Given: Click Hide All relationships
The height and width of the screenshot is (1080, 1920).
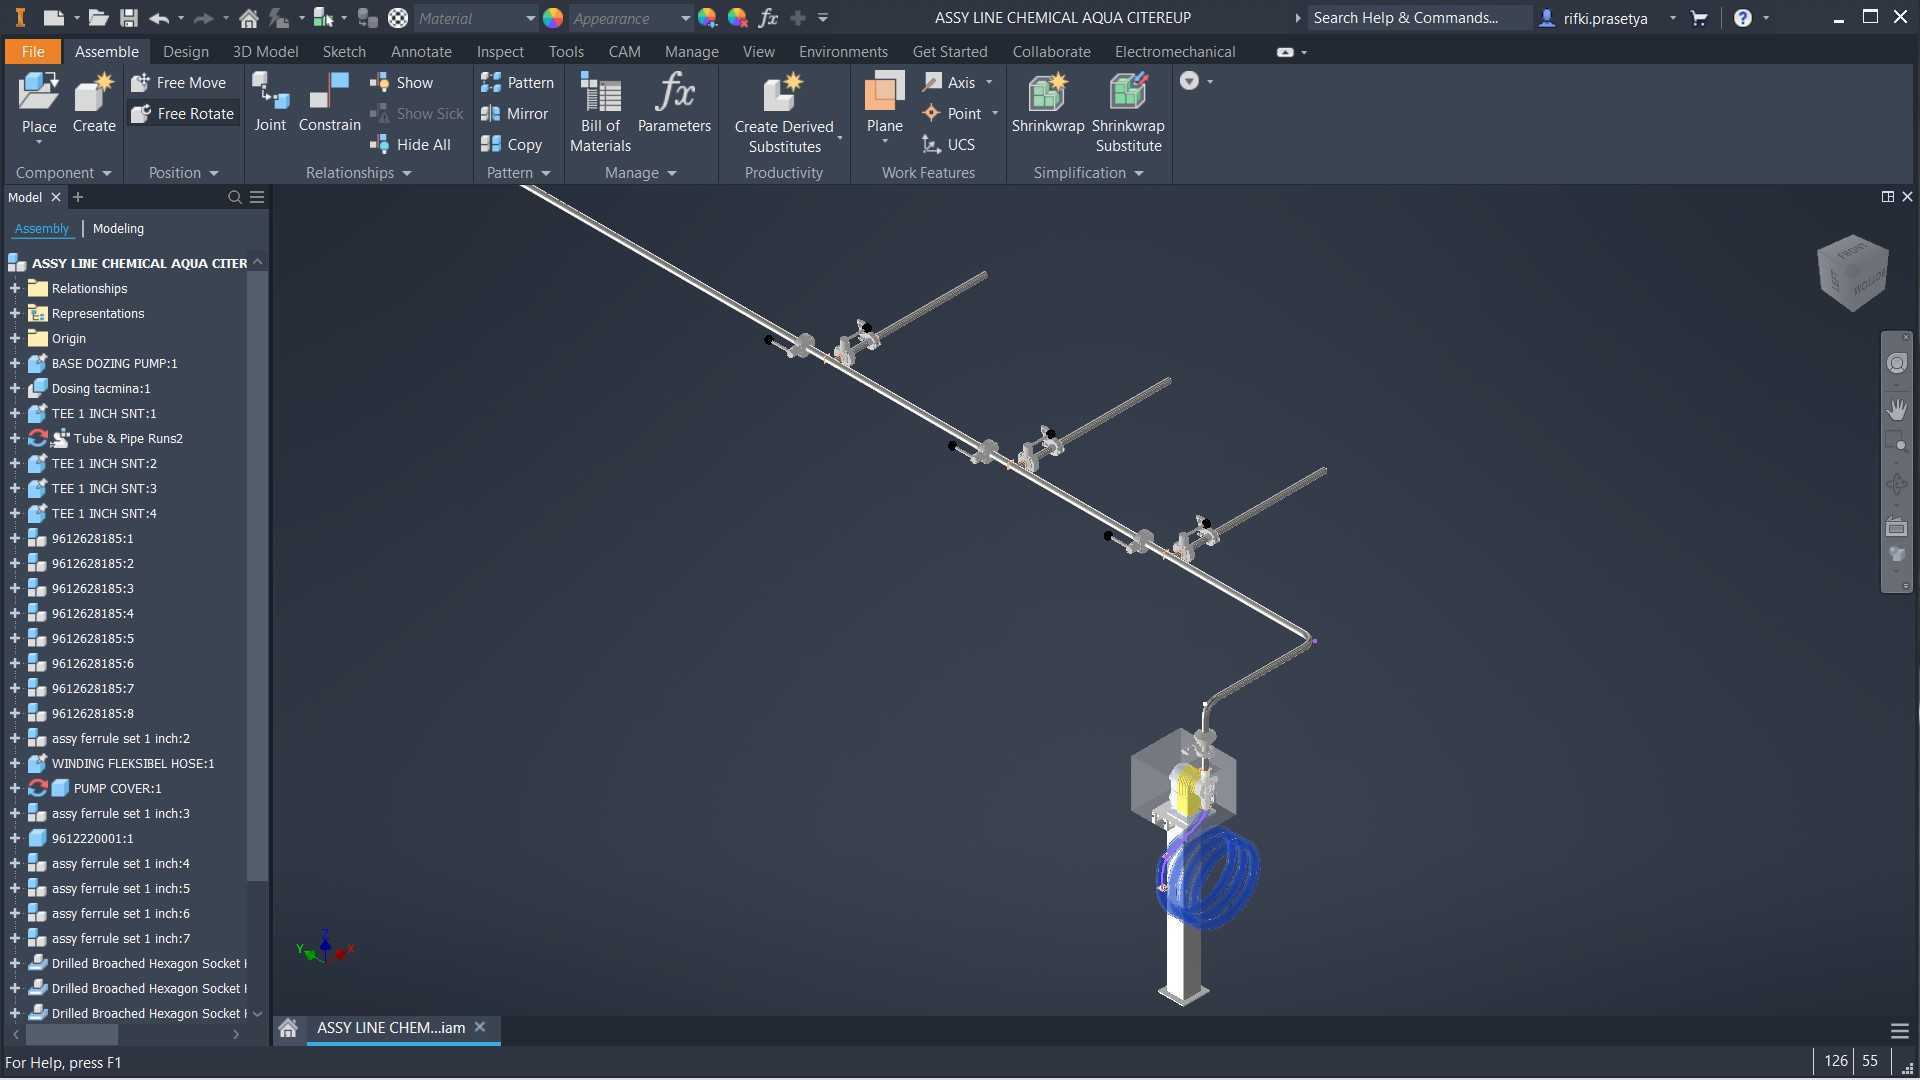Looking at the screenshot, I should pyautogui.click(x=411, y=145).
